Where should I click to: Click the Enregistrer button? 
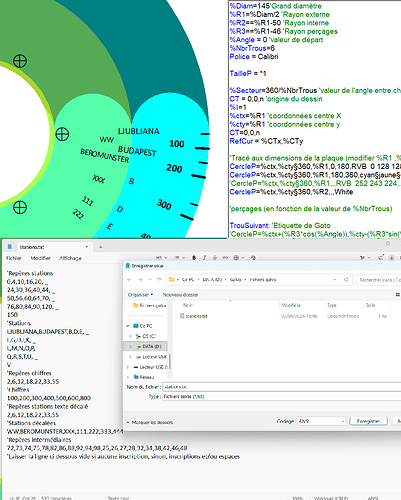tap(368, 421)
